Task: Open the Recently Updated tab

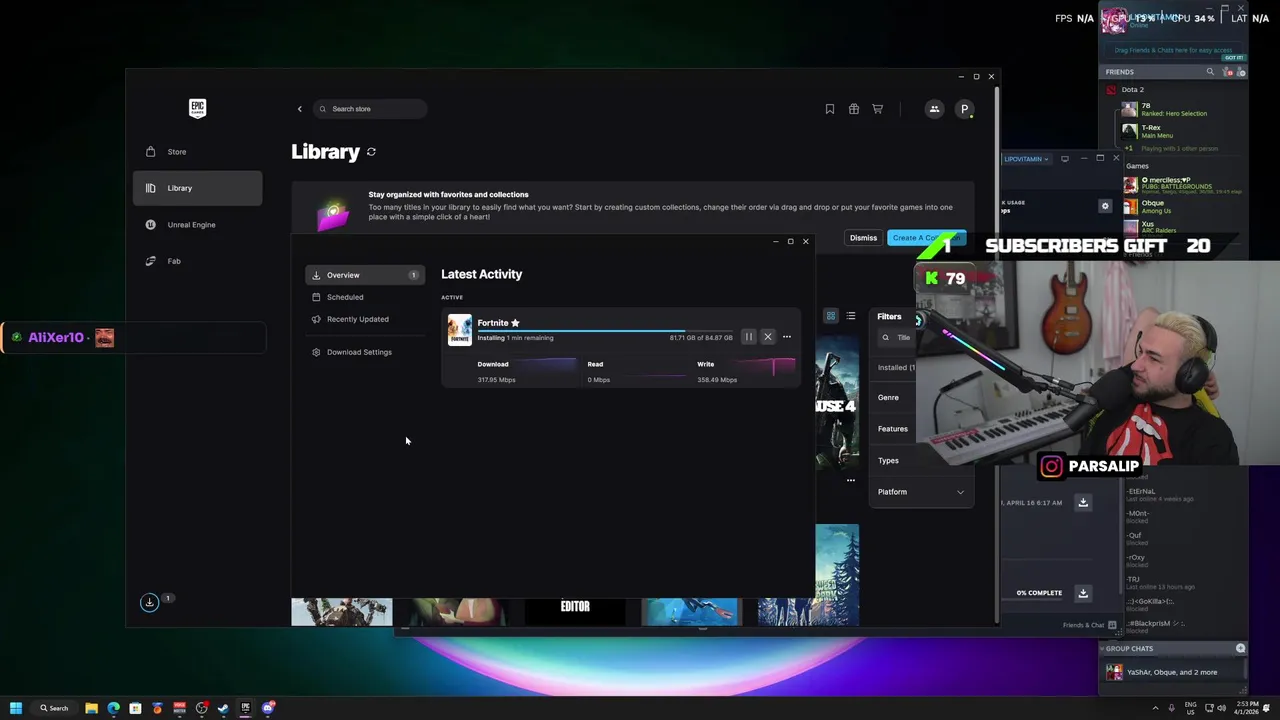Action: point(365,319)
